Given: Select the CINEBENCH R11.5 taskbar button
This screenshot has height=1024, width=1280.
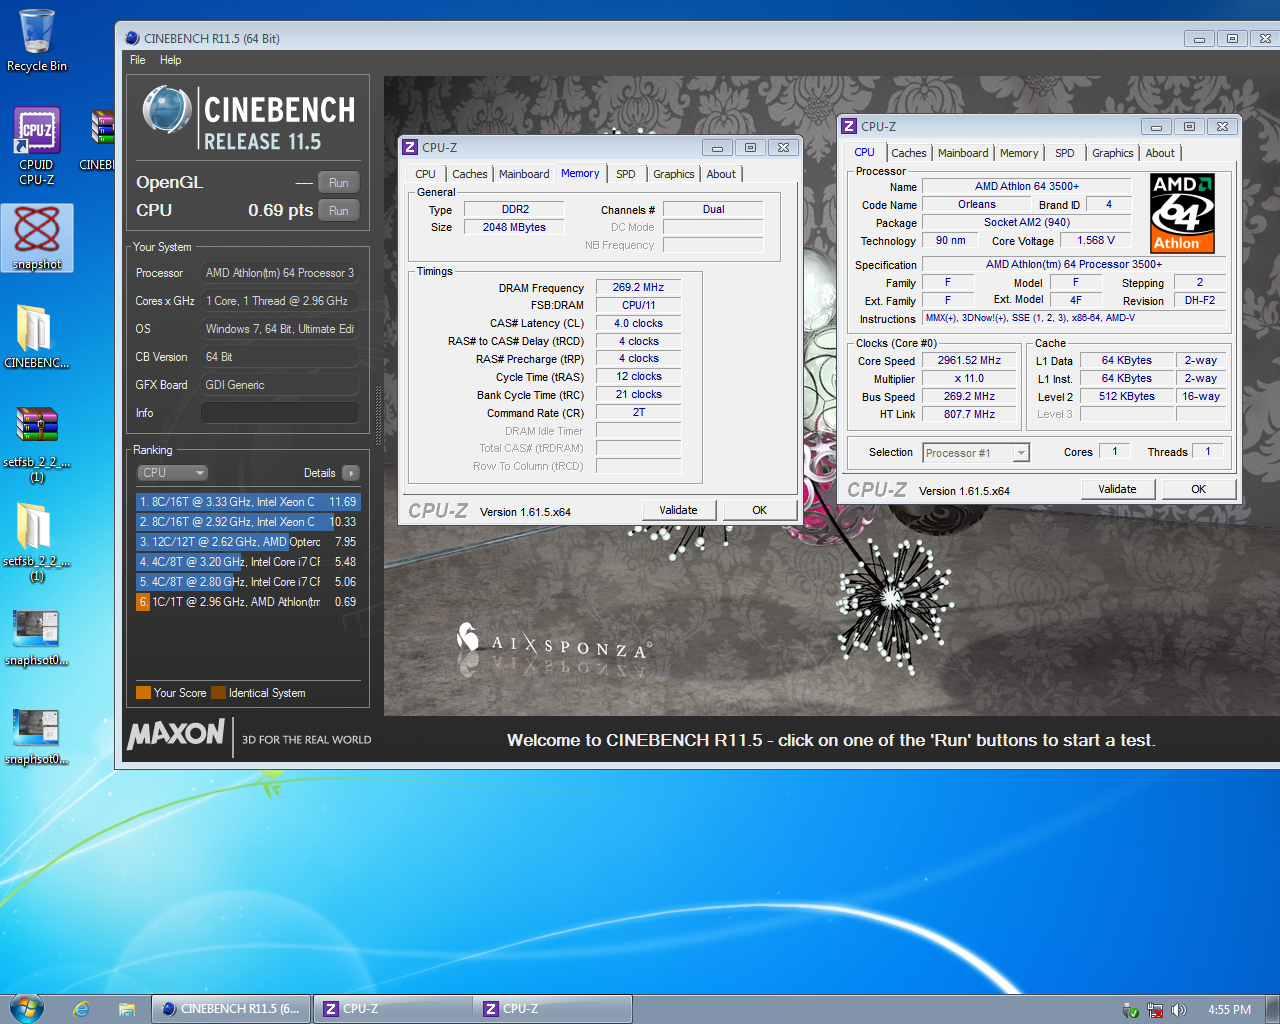Looking at the screenshot, I should (x=232, y=1009).
